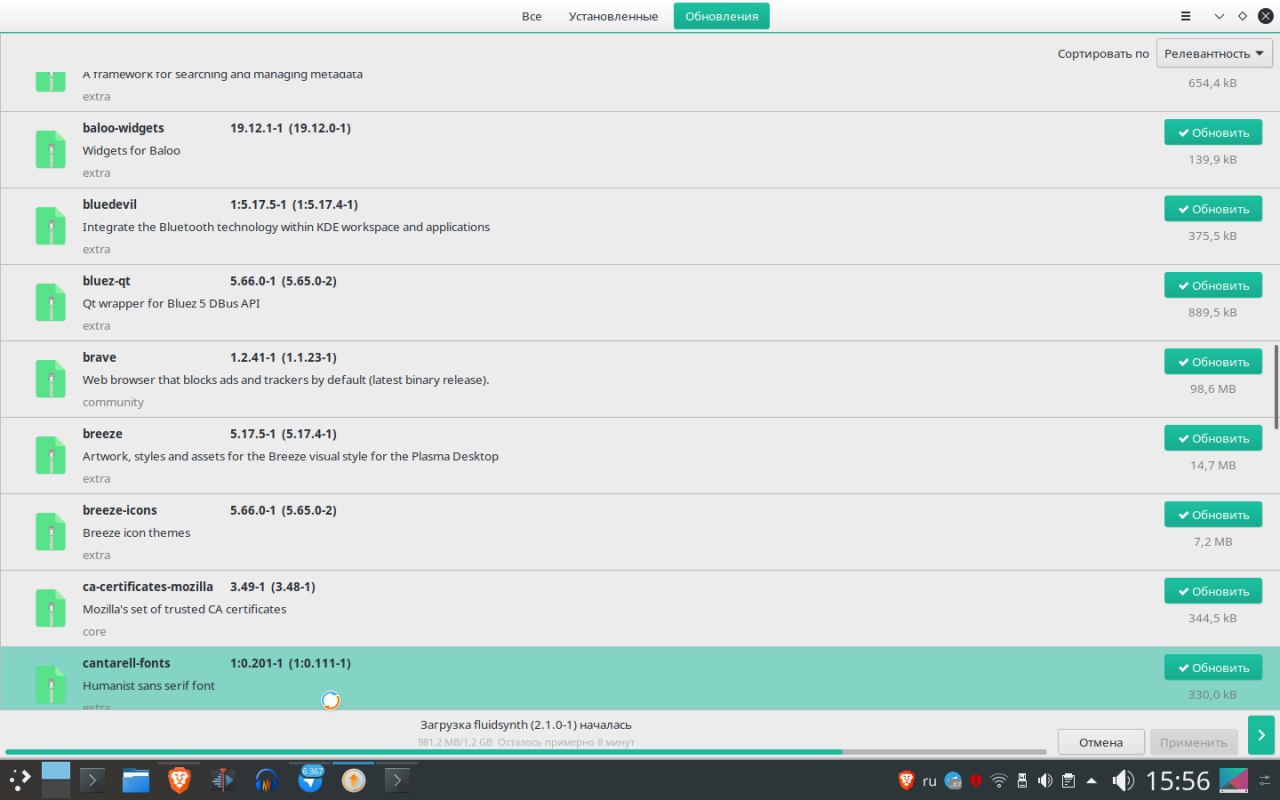Open panel settings sliders icon at taskbar edge
1280x800 pixels.
click(x=1265, y=780)
